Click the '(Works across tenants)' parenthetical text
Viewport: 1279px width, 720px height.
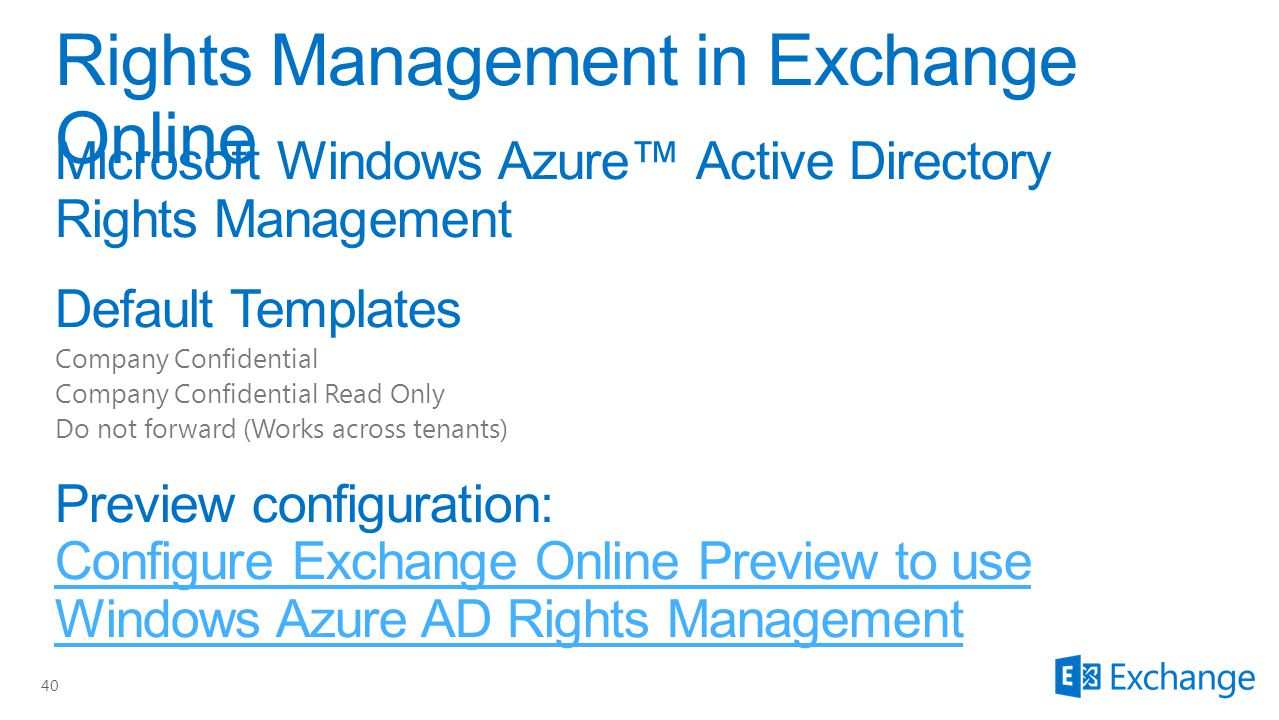[376, 430]
